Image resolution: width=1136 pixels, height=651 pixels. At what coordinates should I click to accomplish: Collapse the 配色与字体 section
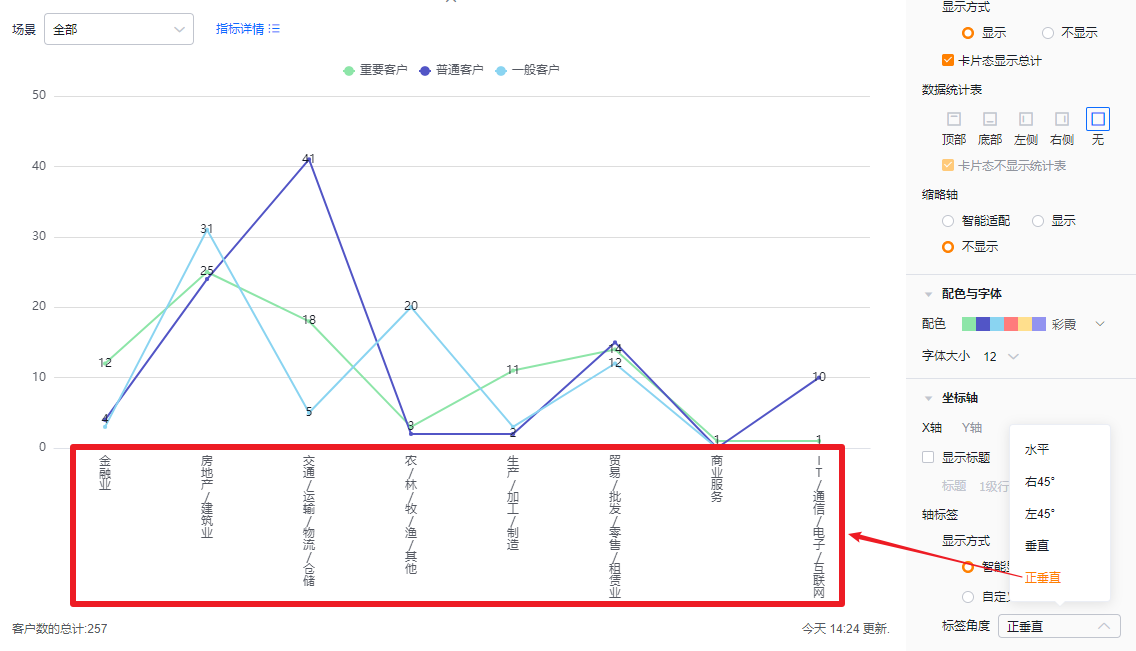[x=928, y=294]
